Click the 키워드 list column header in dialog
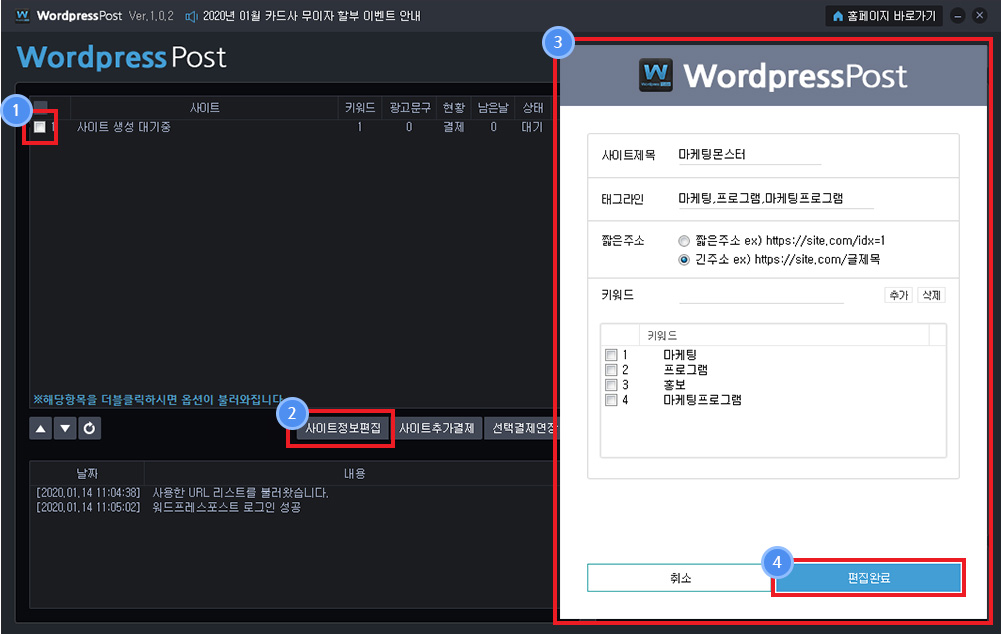This screenshot has width=1001, height=634. pos(784,335)
